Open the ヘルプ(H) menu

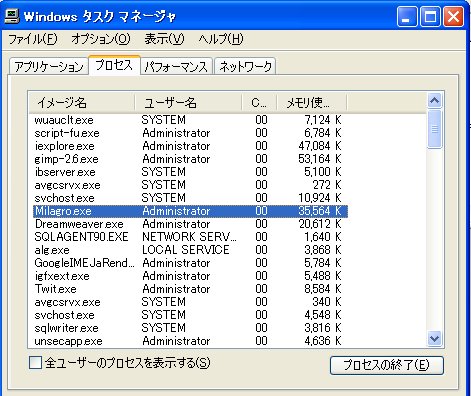tap(221, 39)
